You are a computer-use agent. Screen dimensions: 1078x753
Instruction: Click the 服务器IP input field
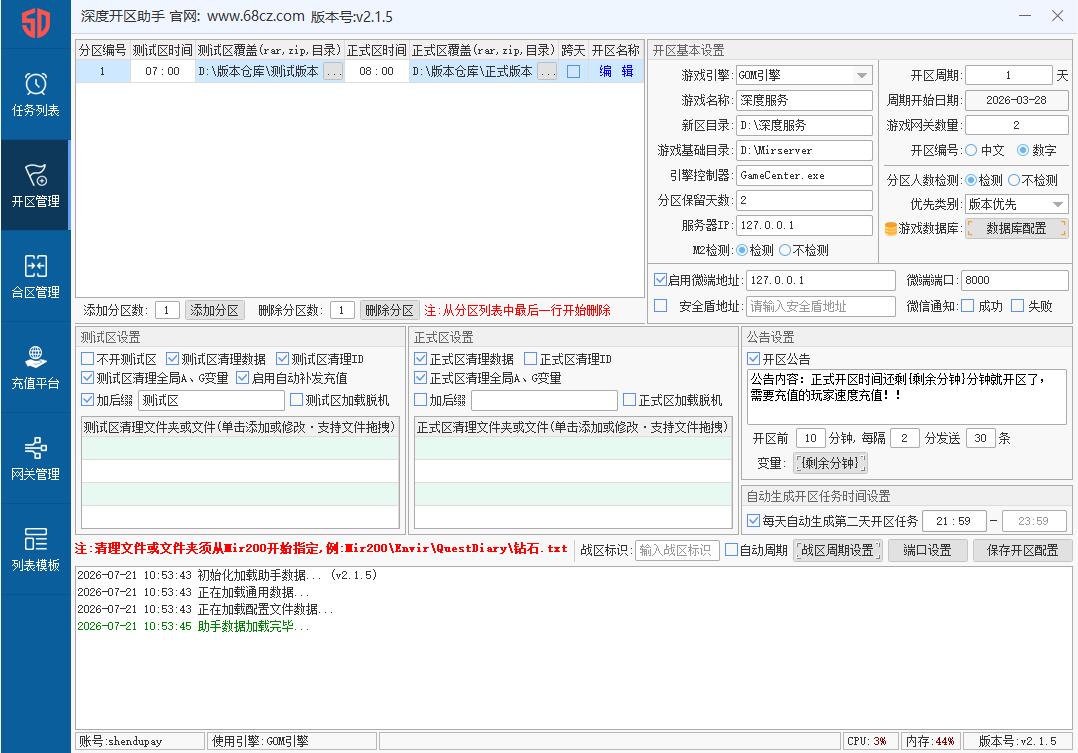(804, 225)
